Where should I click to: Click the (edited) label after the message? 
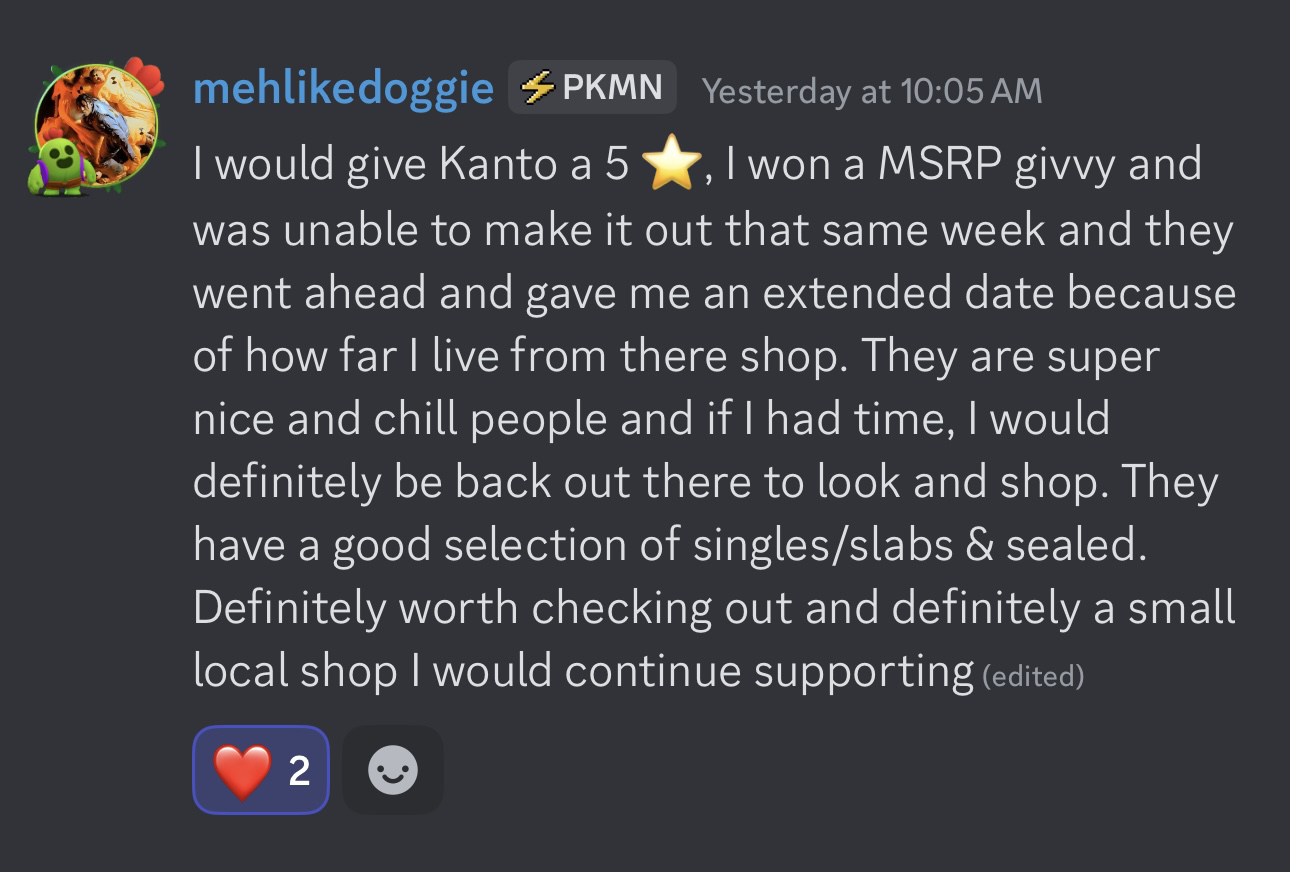[x=1033, y=677]
